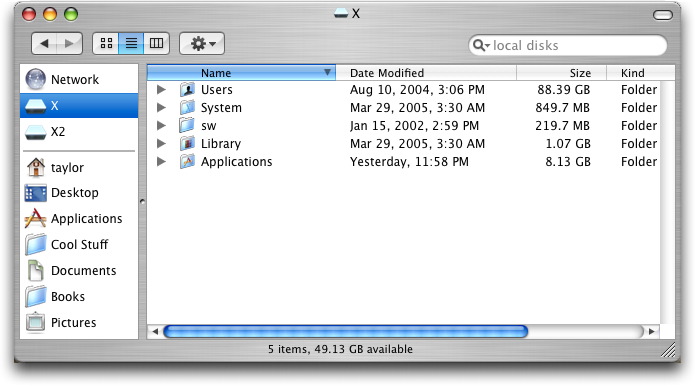The image size is (695, 386).
Task: Select the Library folder icon in list
Action: 187,143
